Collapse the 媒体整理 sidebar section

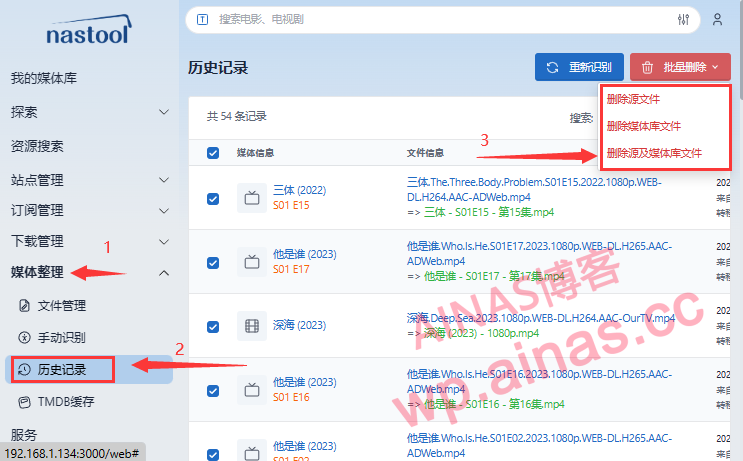(164, 273)
